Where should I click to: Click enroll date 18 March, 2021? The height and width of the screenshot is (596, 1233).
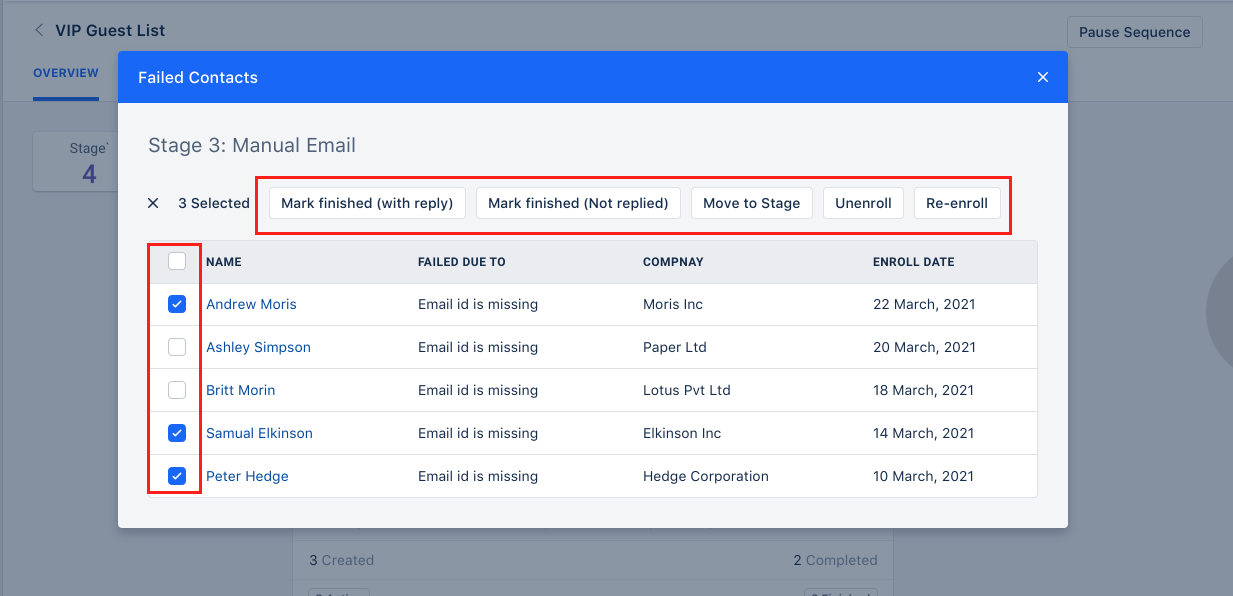tap(924, 390)
